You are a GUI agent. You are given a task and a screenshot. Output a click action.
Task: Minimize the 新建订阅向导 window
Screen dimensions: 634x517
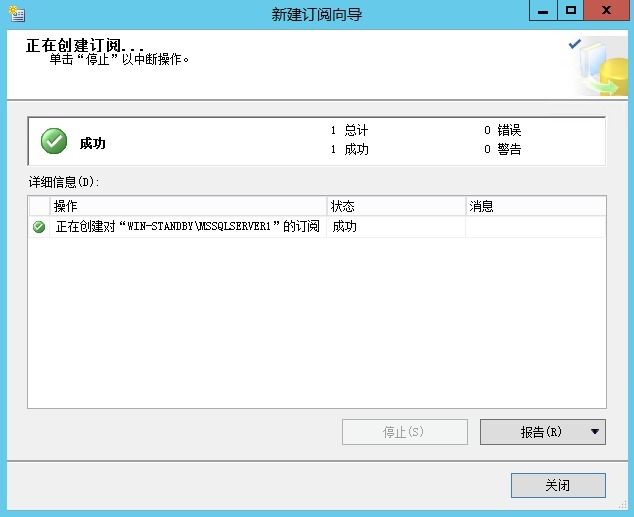[542, 11]
